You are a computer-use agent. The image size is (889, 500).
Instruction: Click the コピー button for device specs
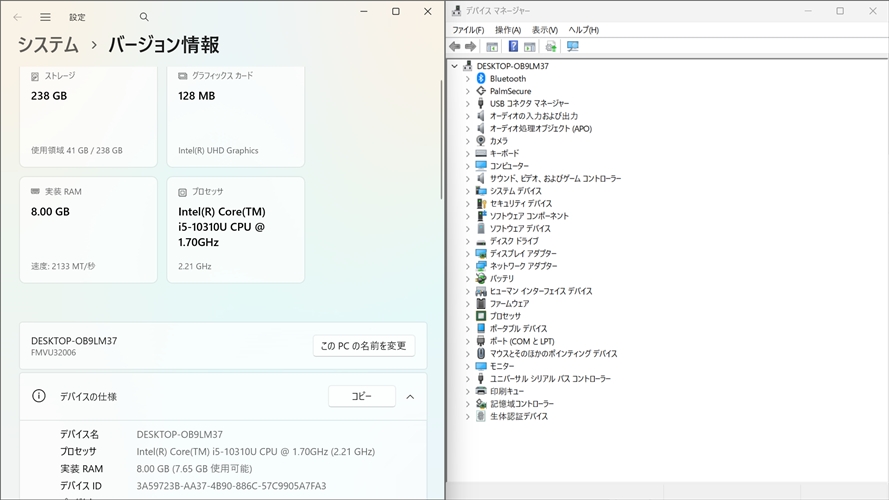click(361, 397)
